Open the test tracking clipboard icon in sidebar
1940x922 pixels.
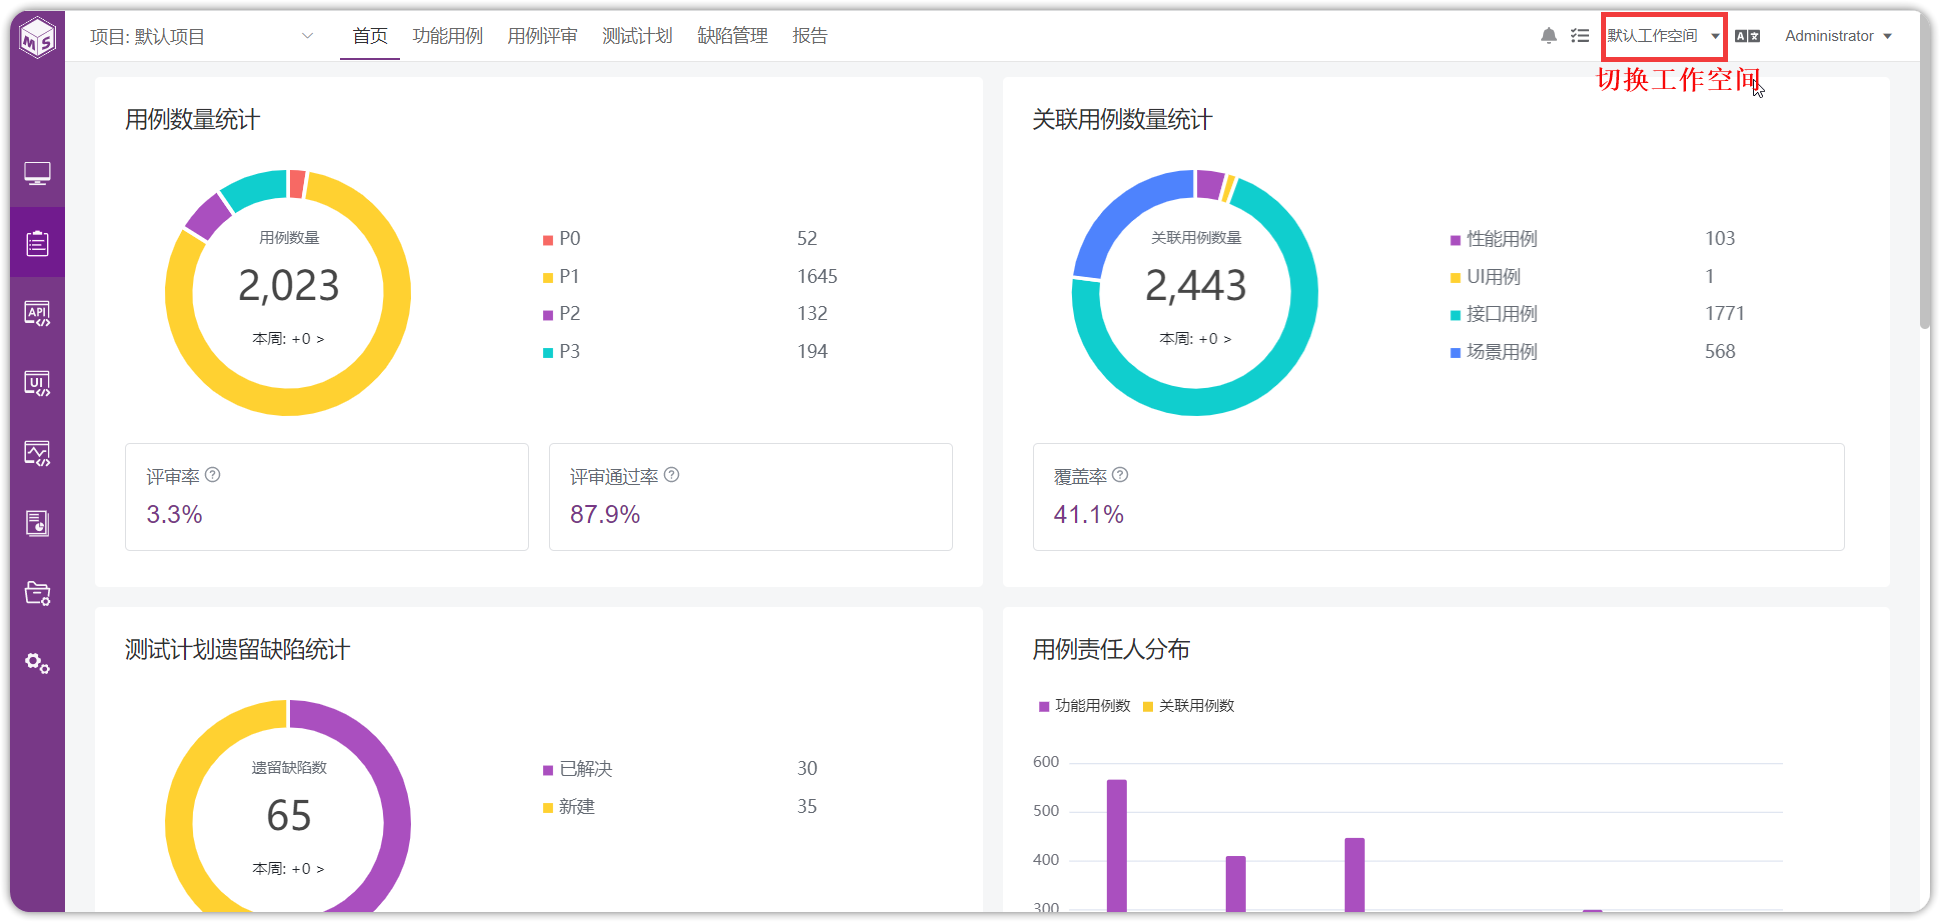click(x=37, y=243)
